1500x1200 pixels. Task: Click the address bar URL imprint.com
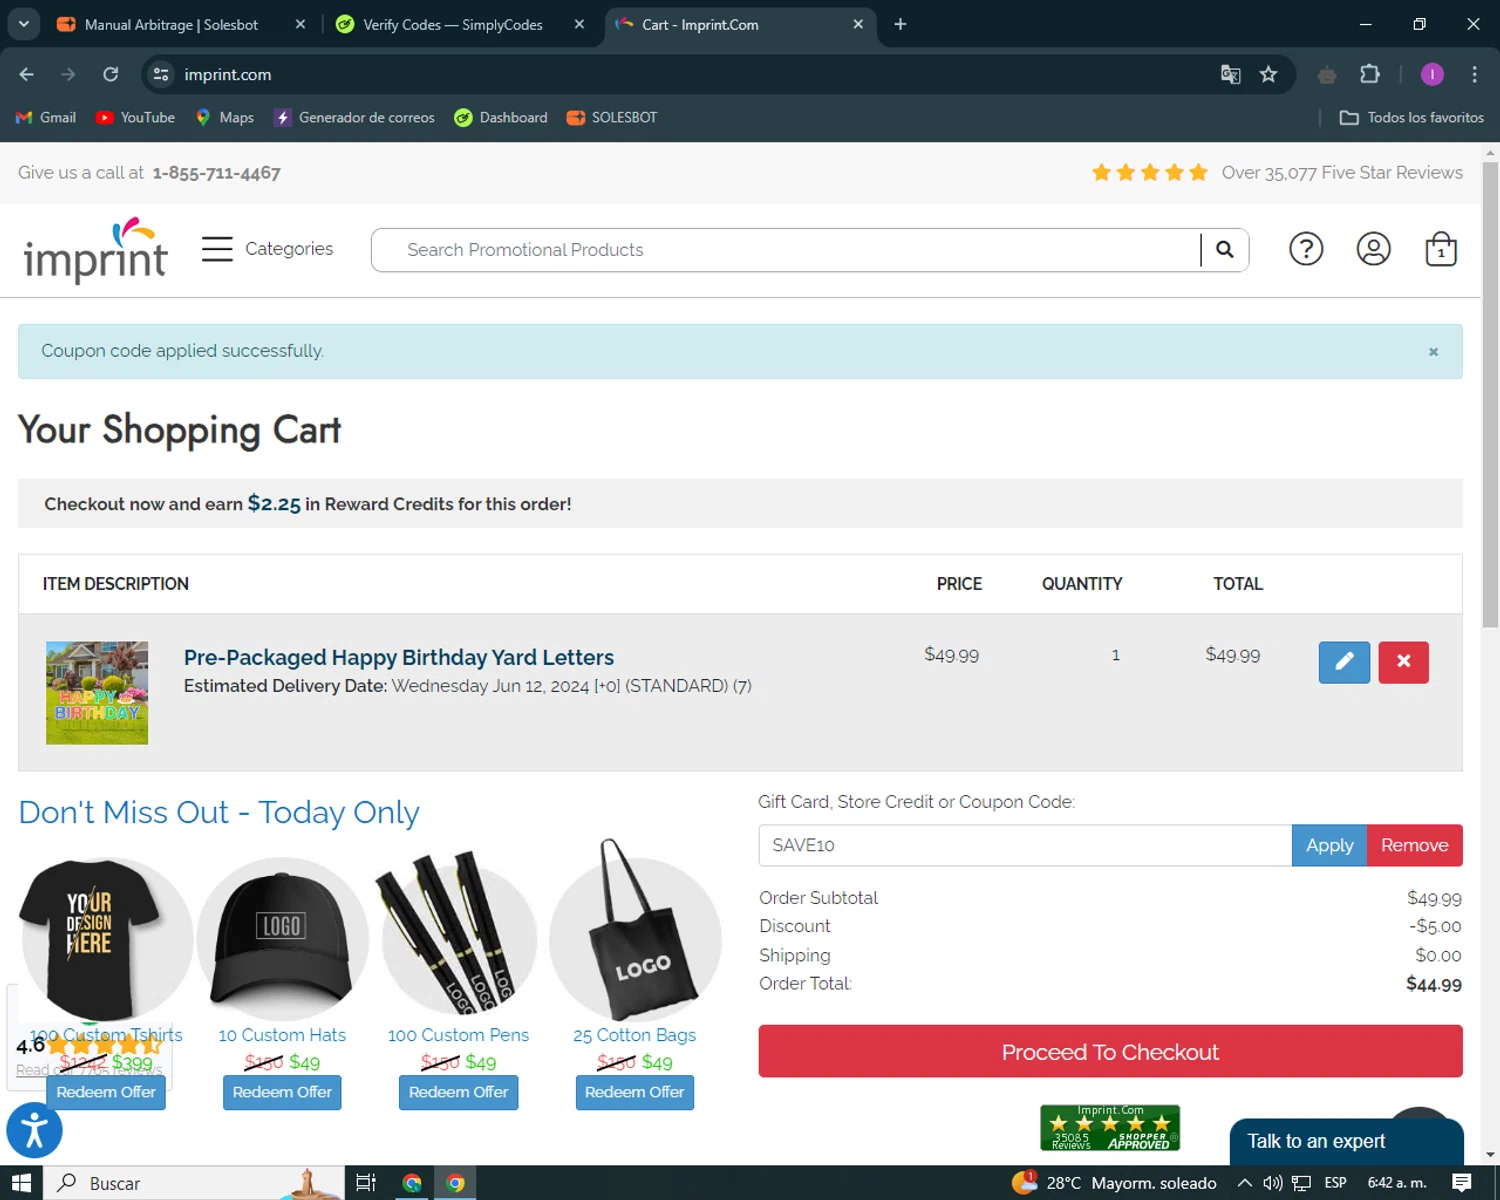228,74
